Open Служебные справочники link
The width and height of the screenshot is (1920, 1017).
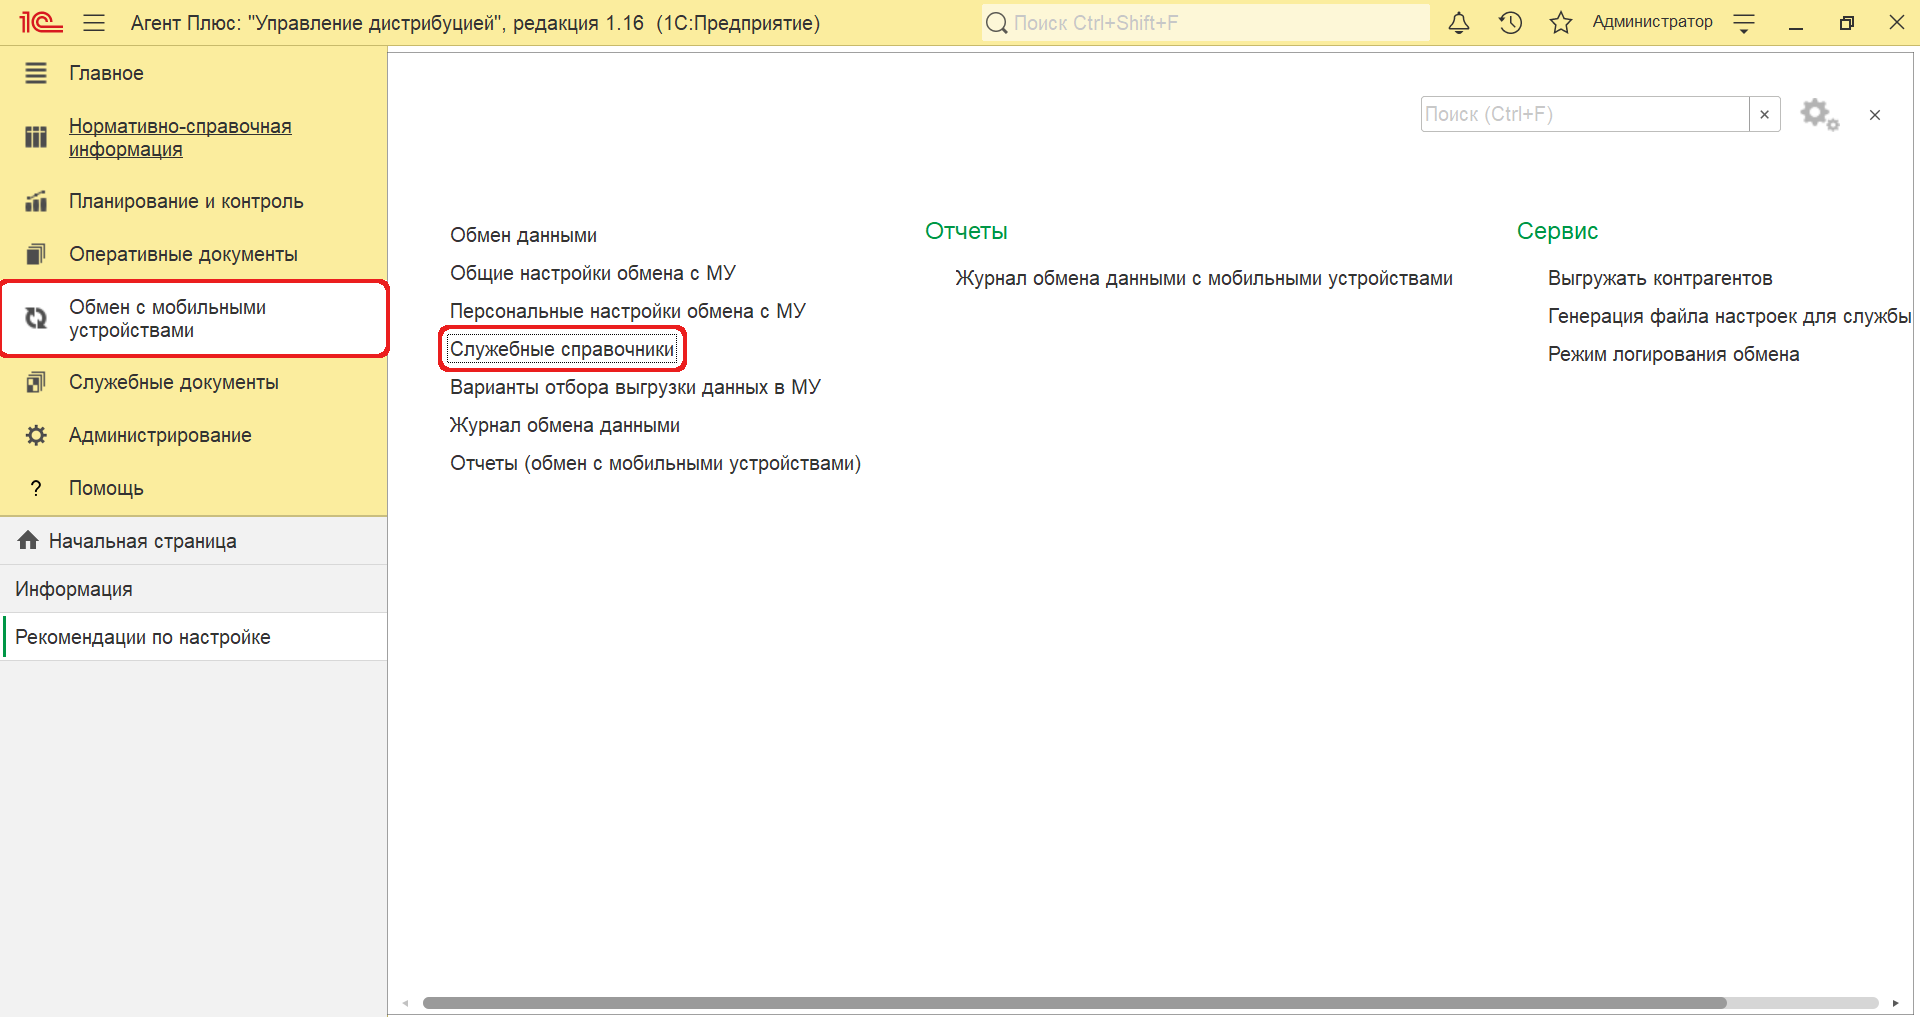(562, 349)
